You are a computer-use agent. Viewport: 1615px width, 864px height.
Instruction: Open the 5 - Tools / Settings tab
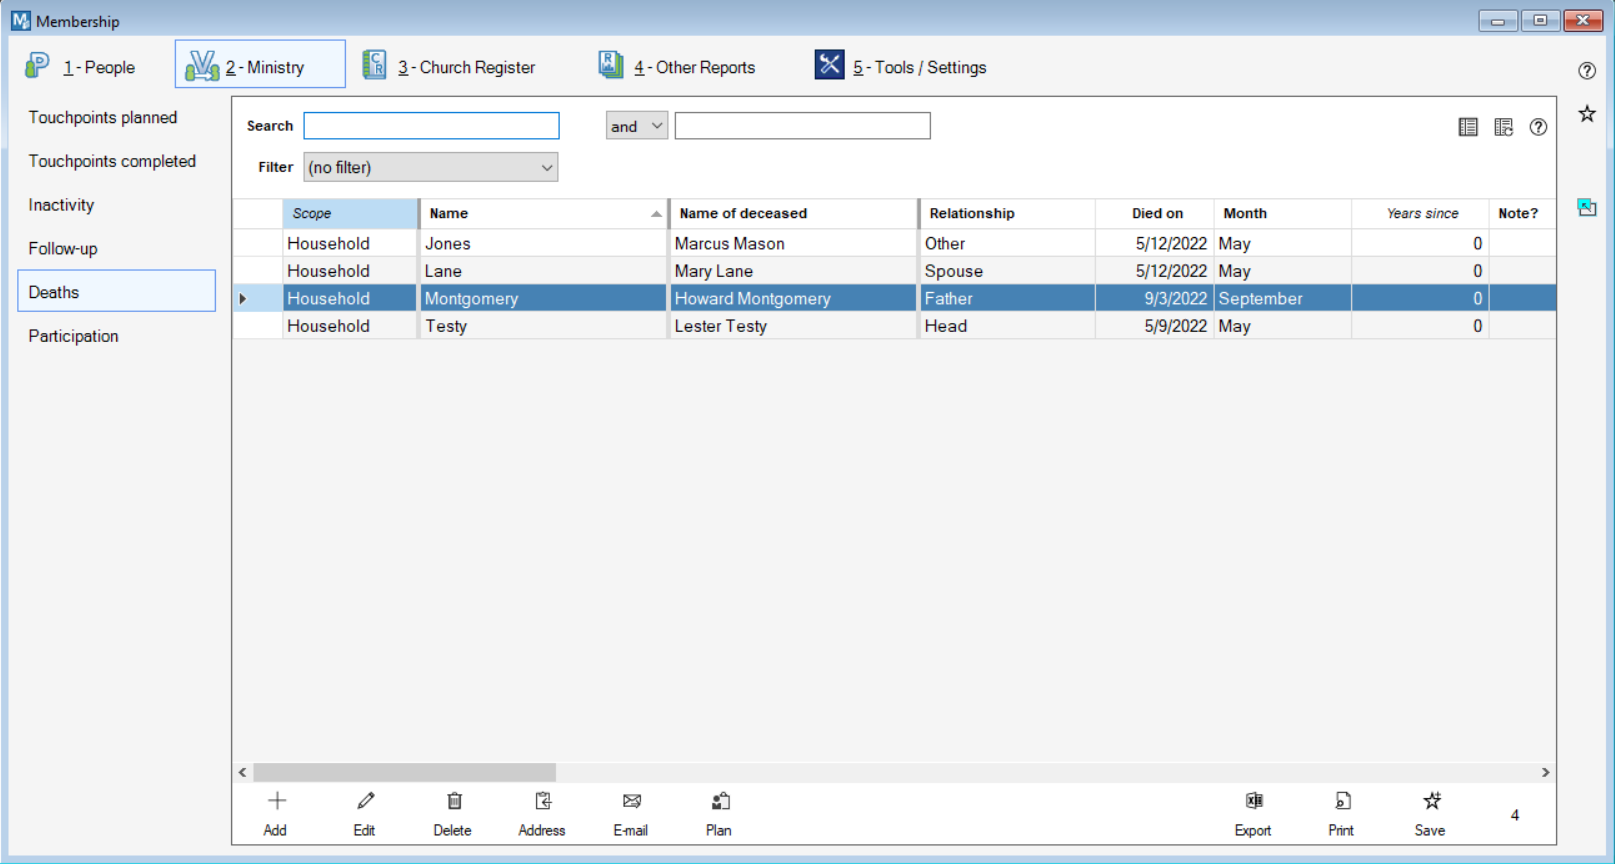[901, 67]
